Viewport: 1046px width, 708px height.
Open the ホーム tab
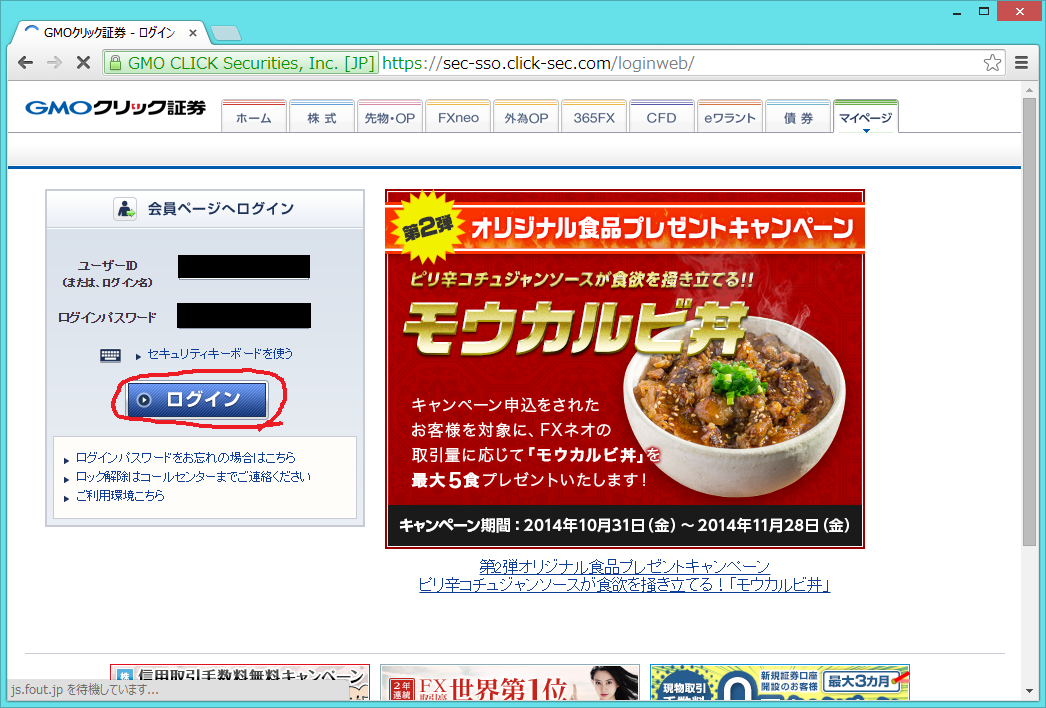point(253,117)
